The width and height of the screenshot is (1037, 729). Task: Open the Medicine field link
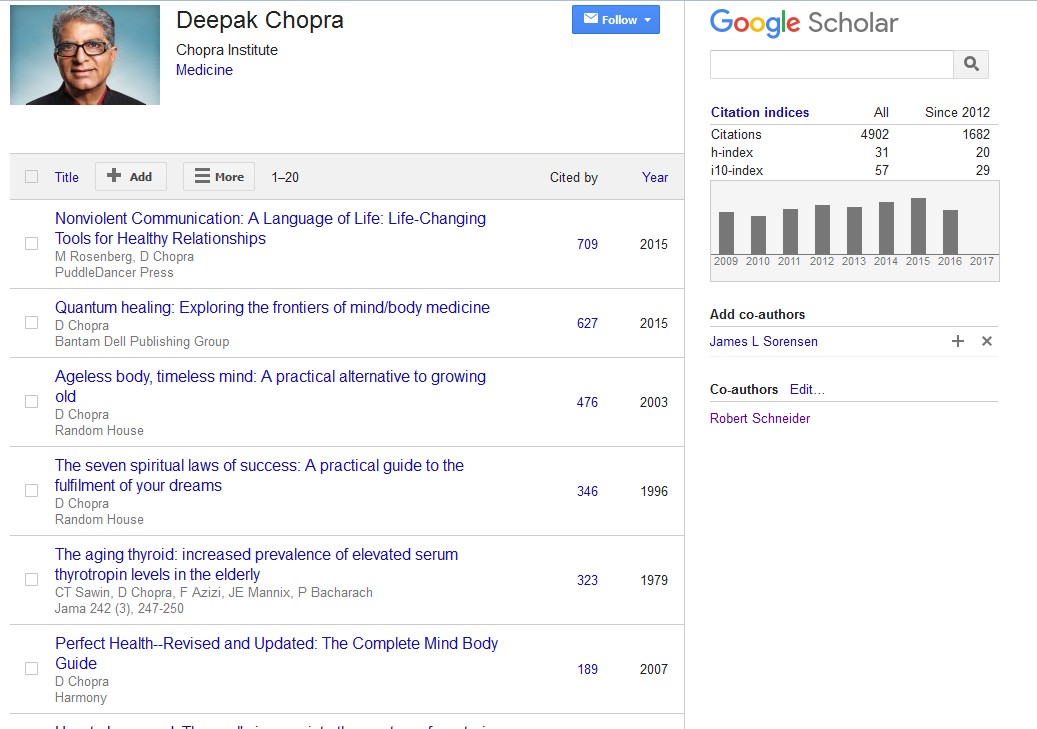pos(204,70)
